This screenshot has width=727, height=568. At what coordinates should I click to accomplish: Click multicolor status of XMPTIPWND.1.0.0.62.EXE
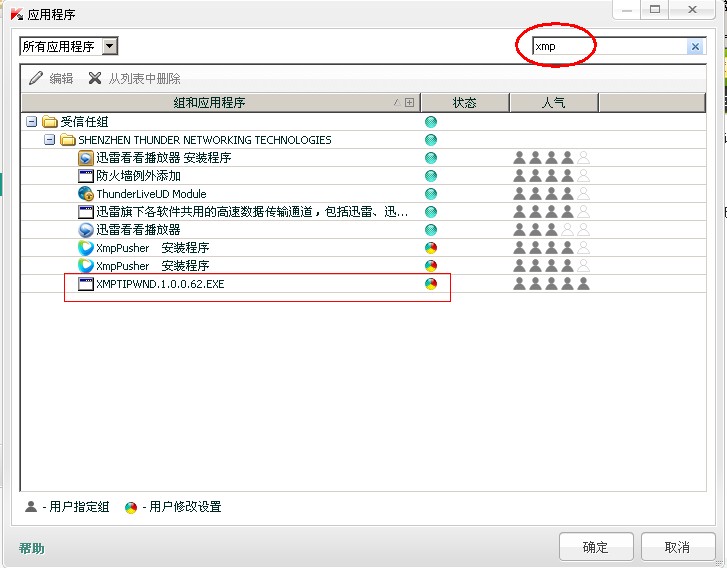point(431,284)
